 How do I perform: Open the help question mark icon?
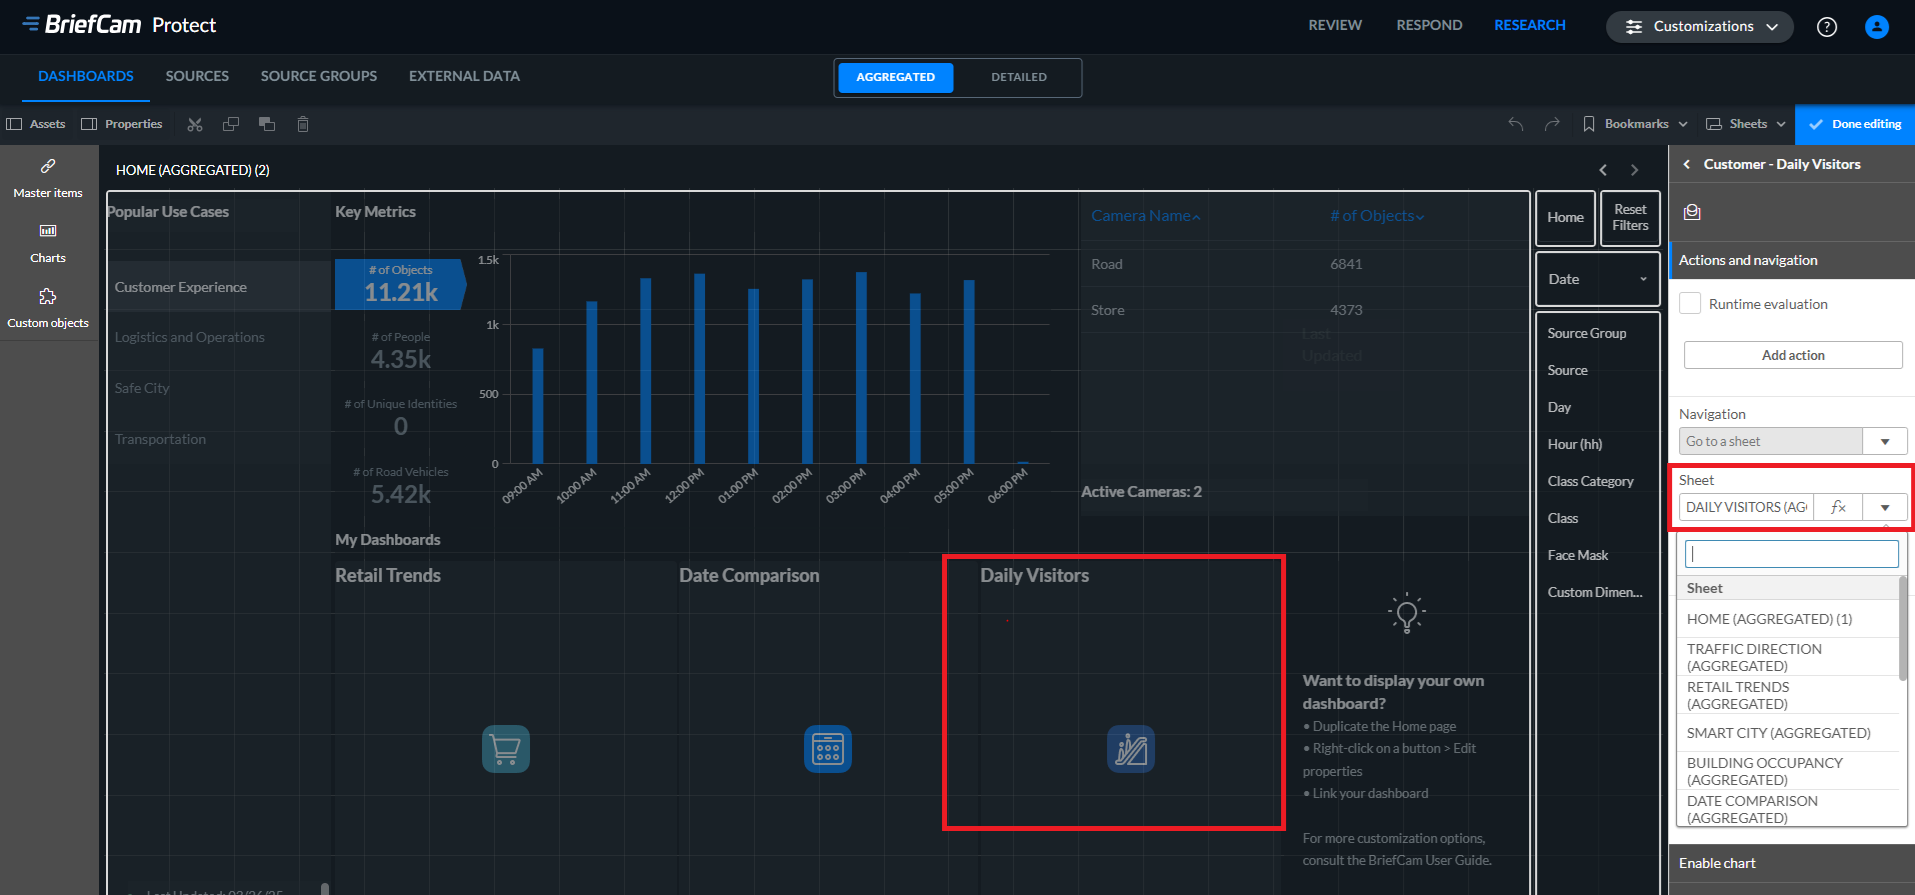pos(1827,27)
